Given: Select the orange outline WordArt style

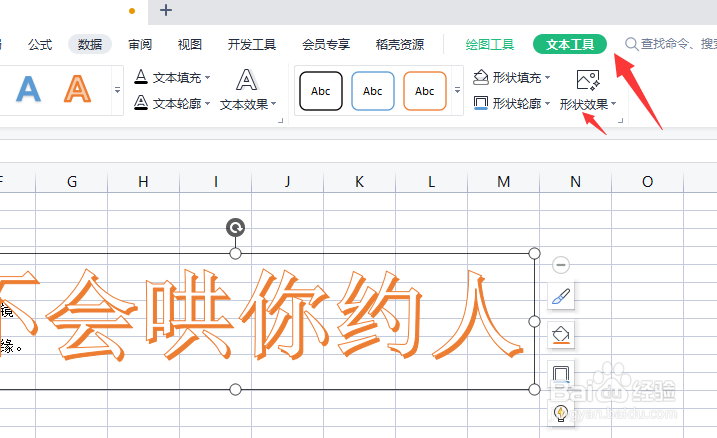Looking at the screenshot, I should [x=77, y=89].
